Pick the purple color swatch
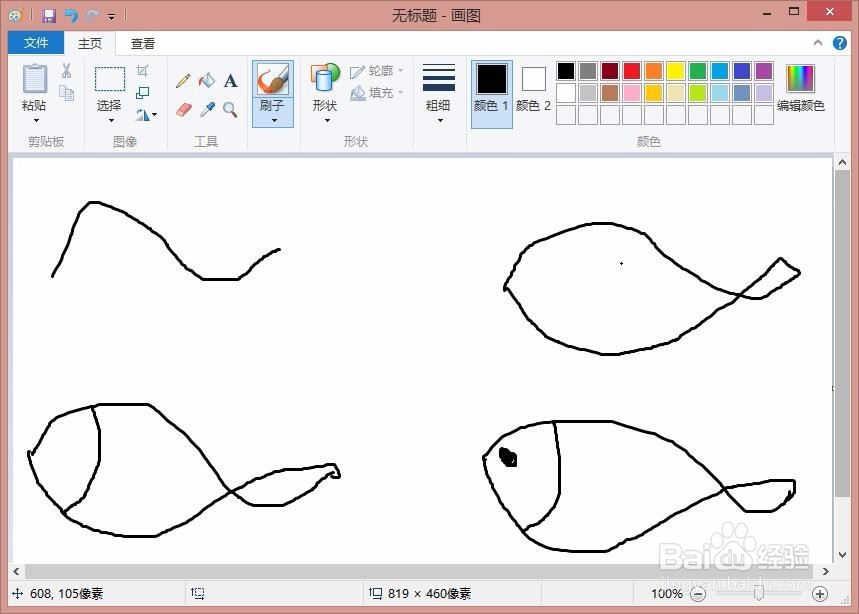Screen dimensions: 859x614 coord(764,71)
